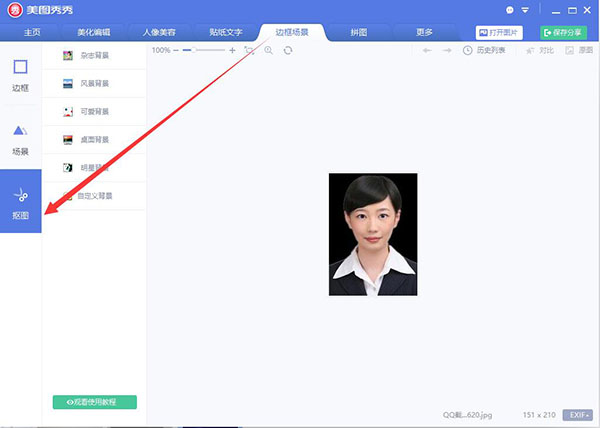This screenshot has width=600, height=428.
Task: Click the rotate/refresh icon
Action: click(288, 50)
